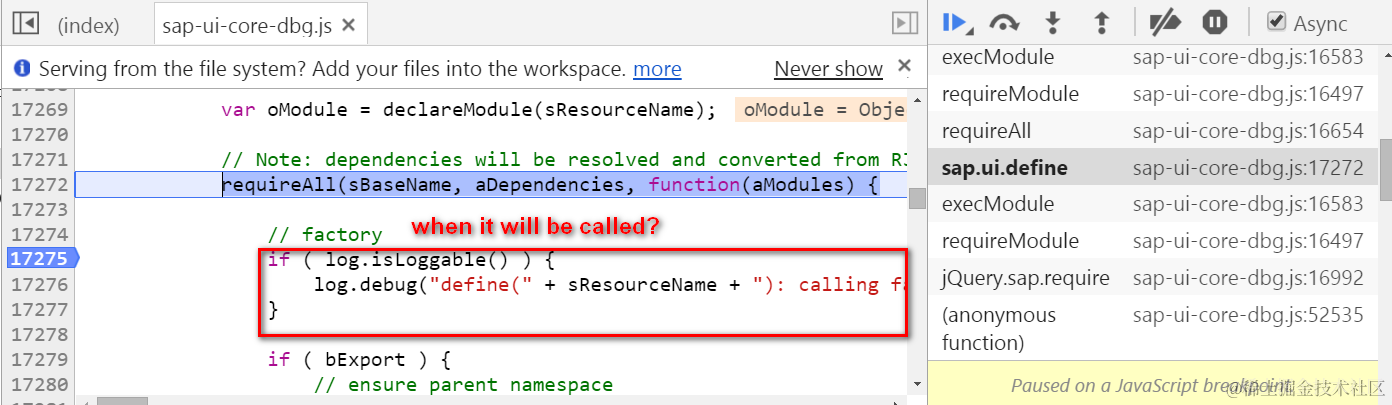Step into next function call
The width and height of the screenshot is (1392, 405).
[x=1052, y=22]
